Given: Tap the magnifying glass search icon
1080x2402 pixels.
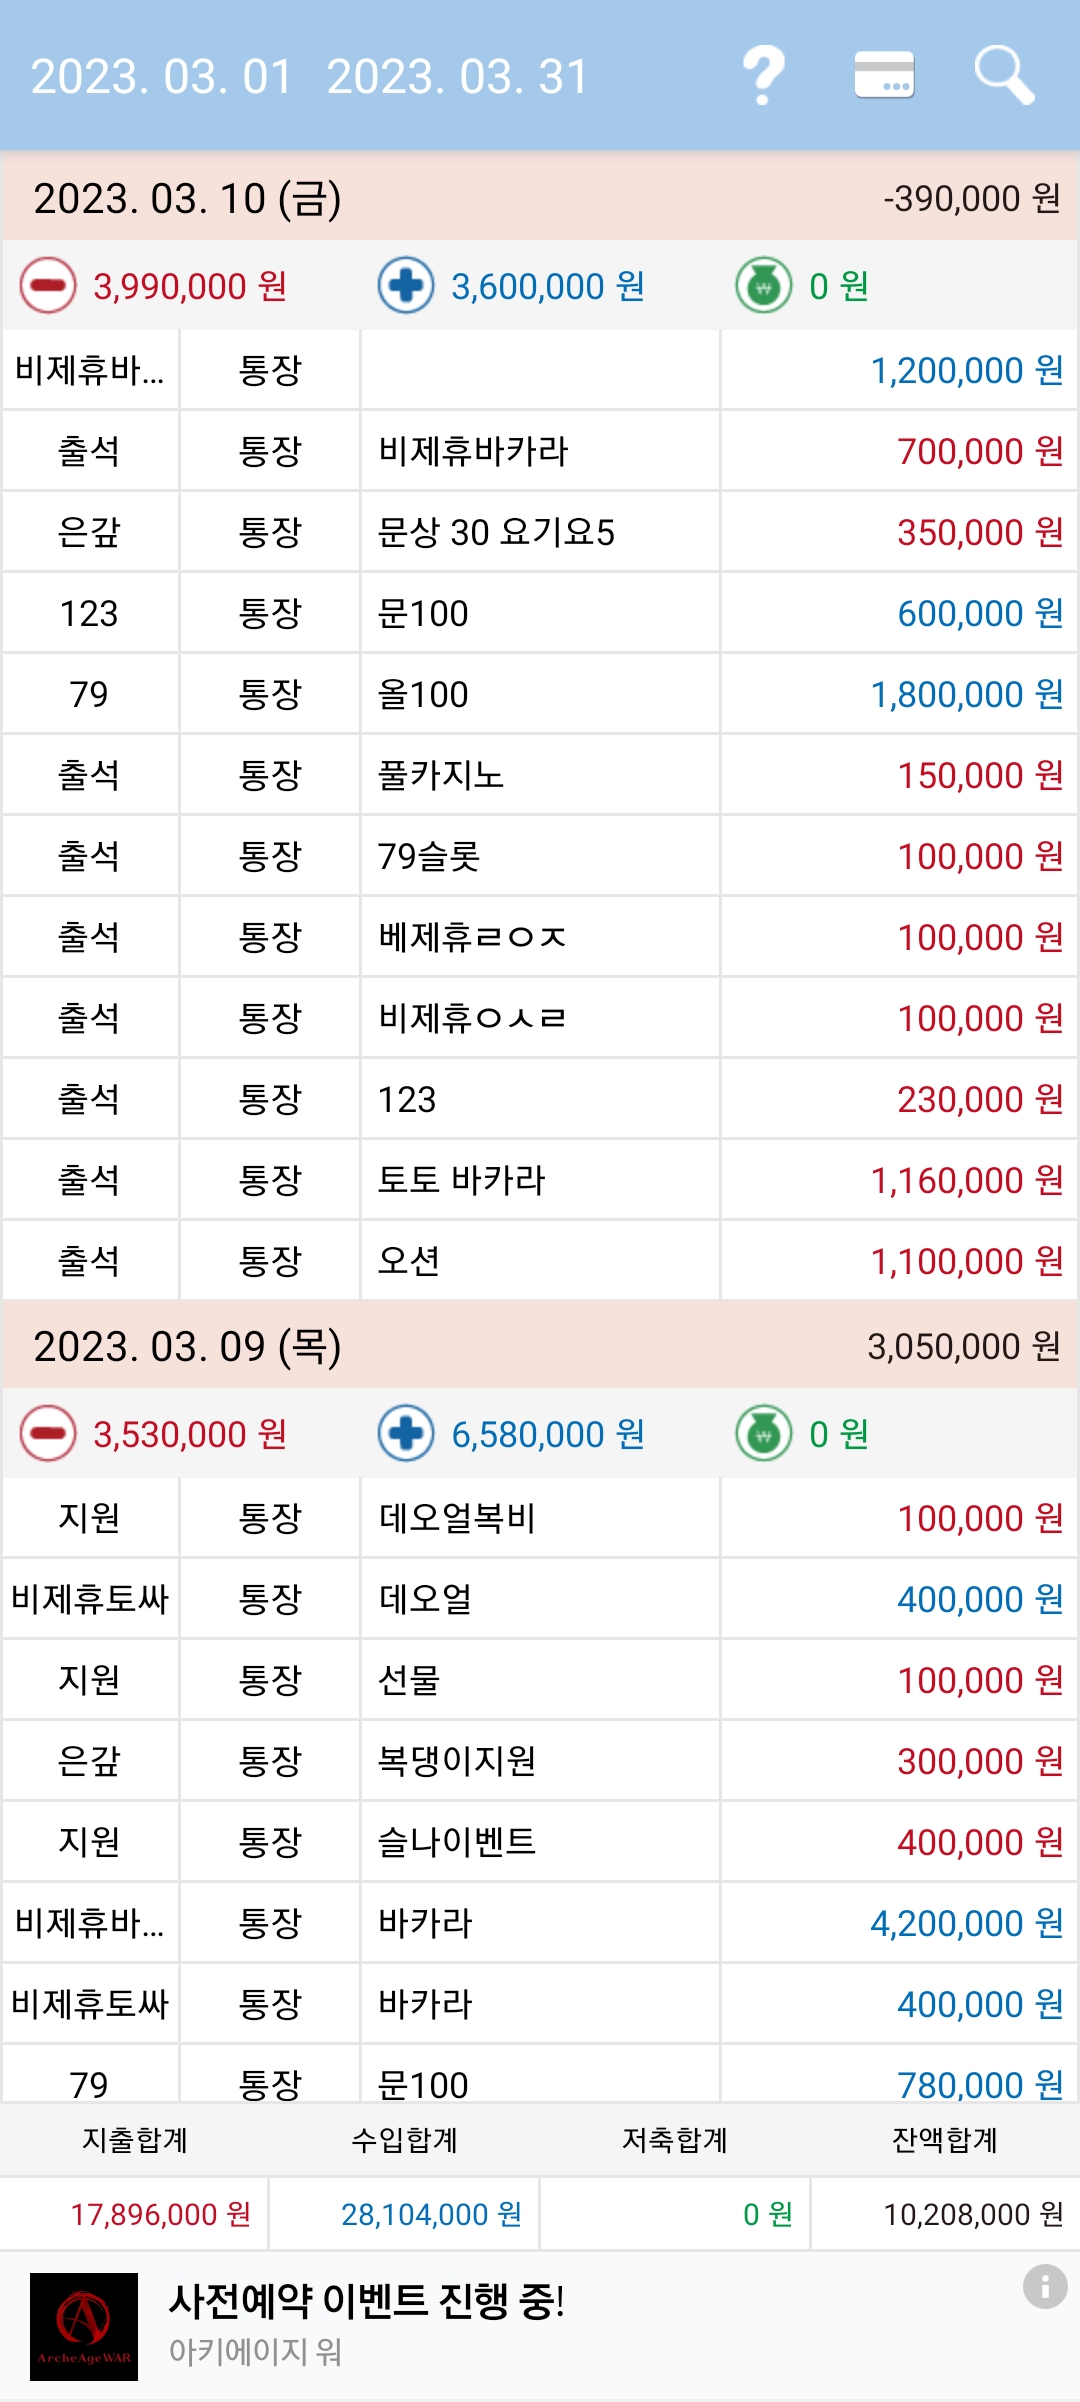Looking at the screenshot, I should tap(1004, 75).
